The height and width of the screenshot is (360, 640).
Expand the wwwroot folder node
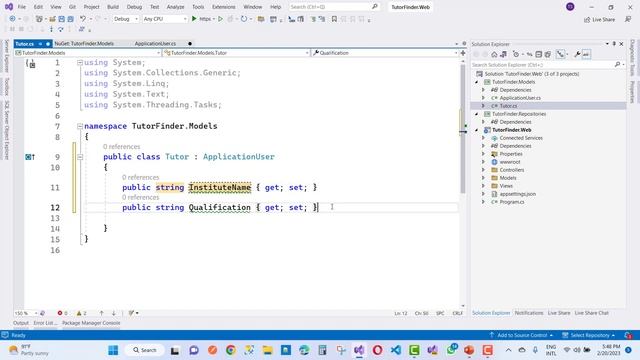[484, 162]
